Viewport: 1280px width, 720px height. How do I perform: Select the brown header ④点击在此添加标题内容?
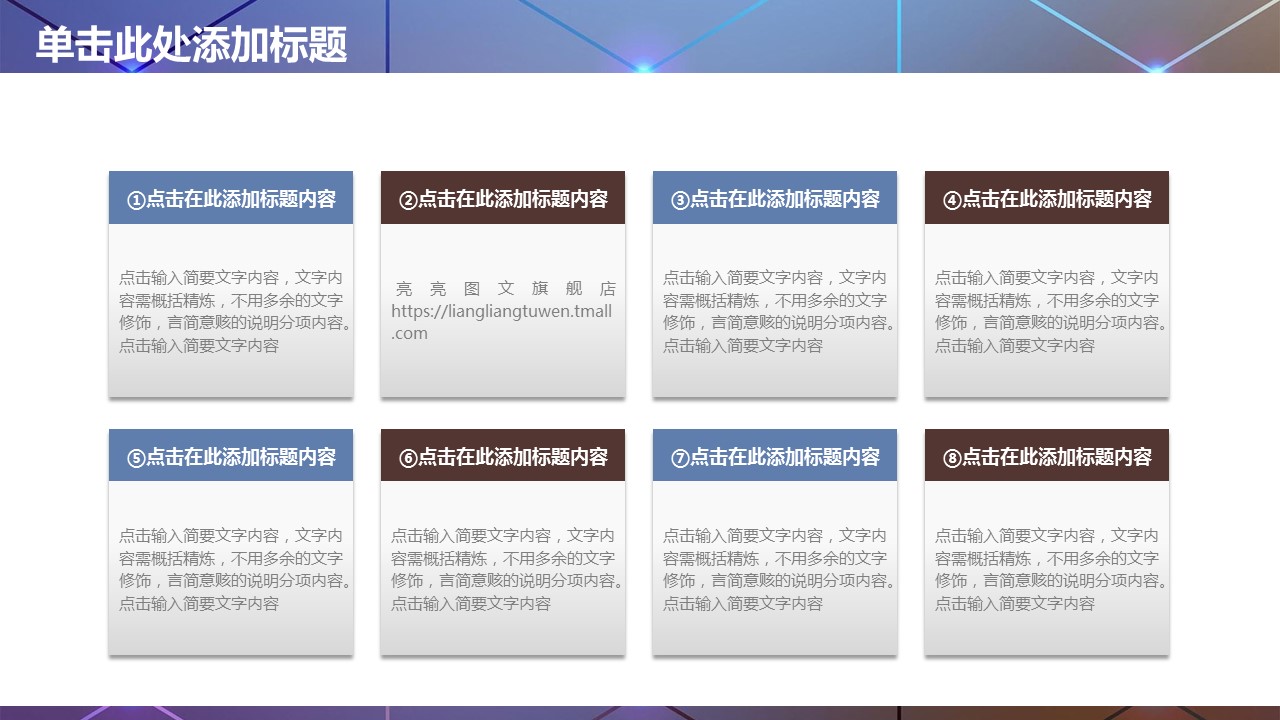1047,198
